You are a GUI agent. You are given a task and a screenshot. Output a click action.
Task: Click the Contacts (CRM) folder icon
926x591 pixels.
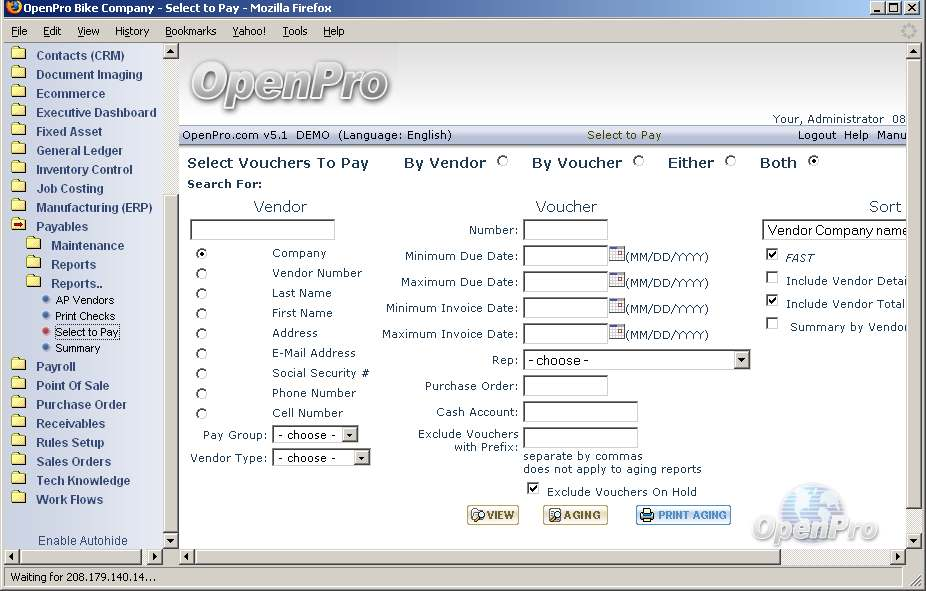[x=19, y=54]
